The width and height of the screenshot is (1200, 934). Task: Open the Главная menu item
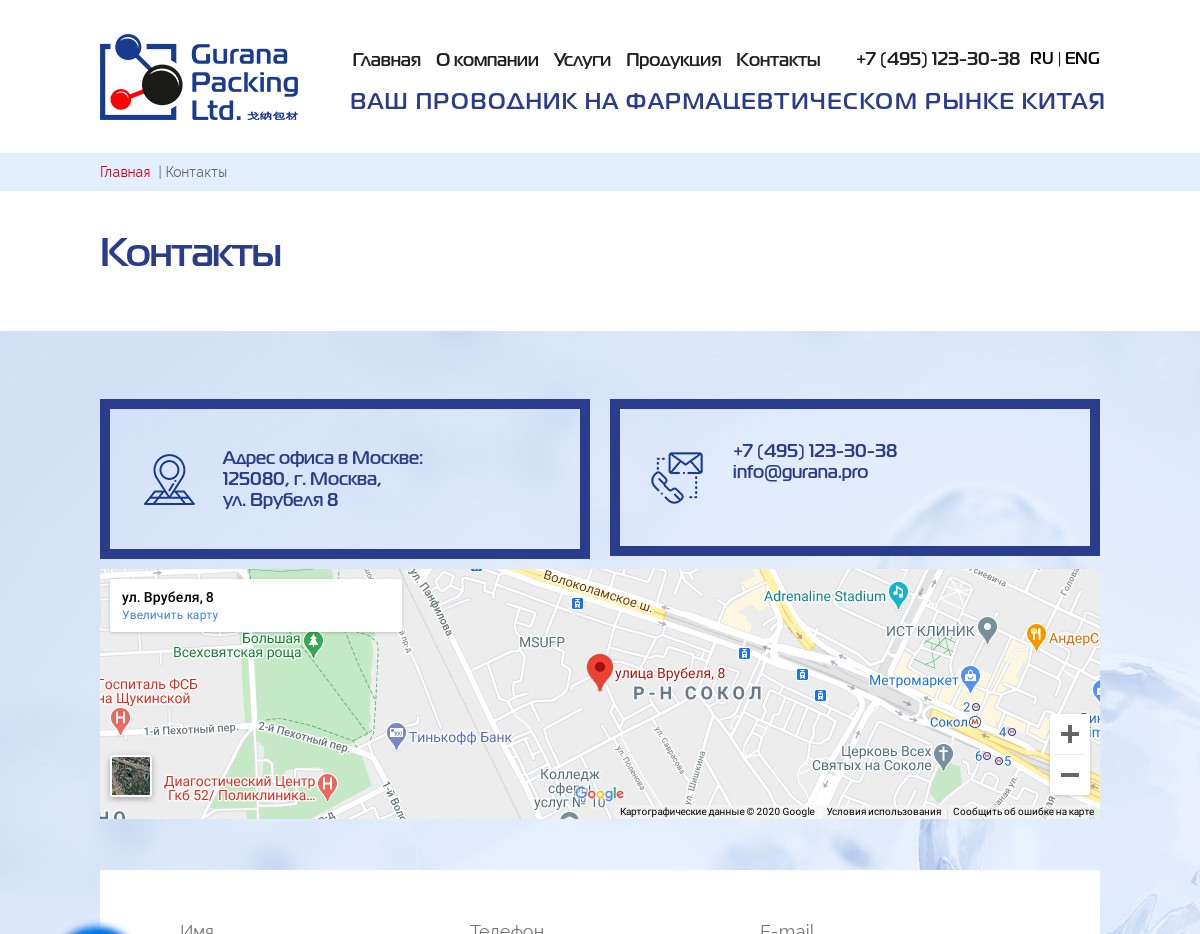tap(386, 60)
